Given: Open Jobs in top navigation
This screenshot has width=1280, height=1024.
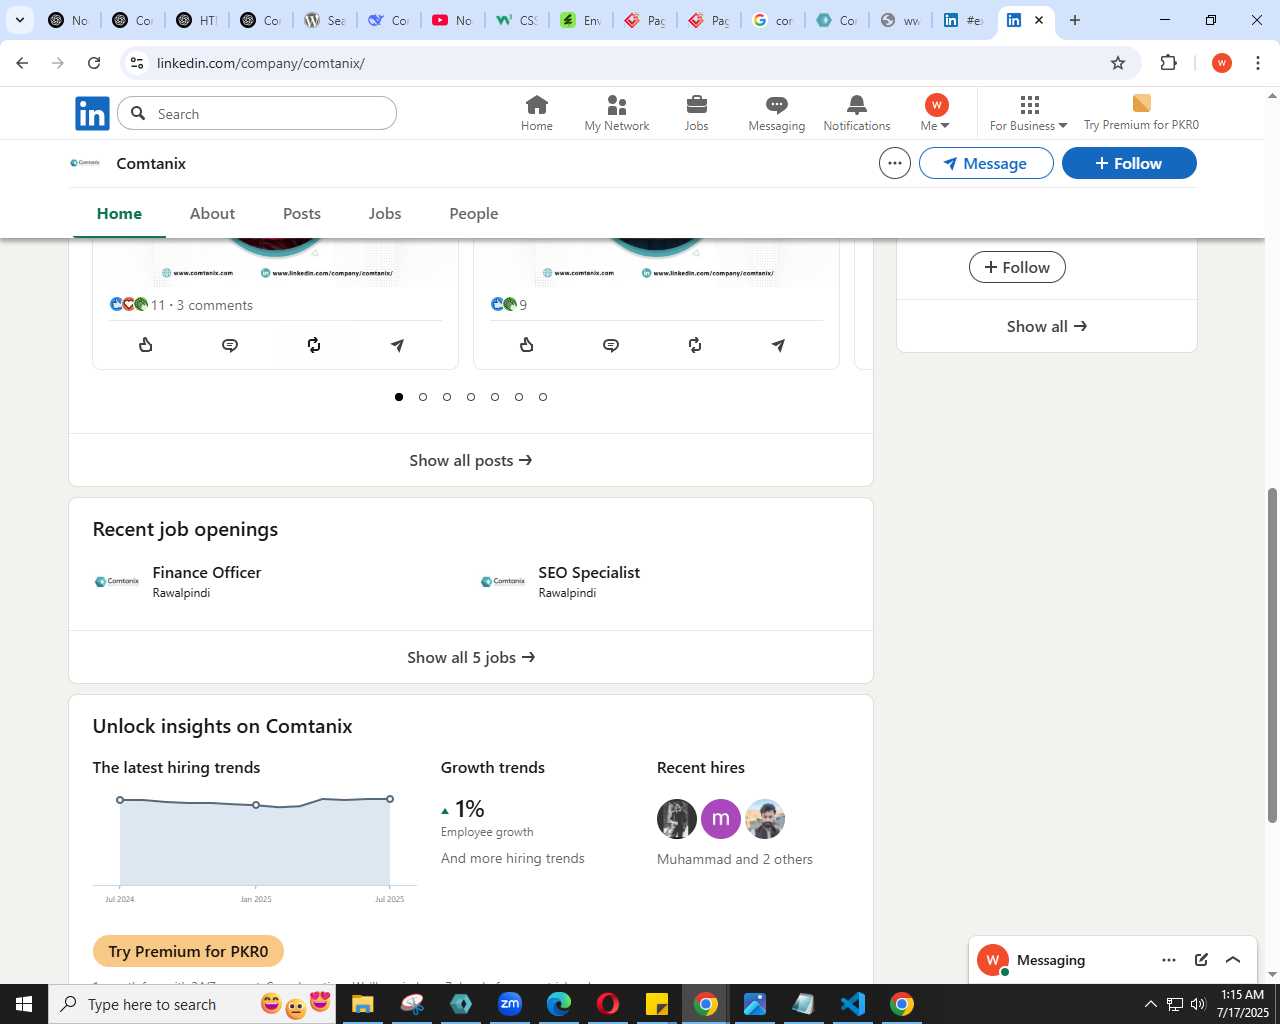Looking at the screenshot, I should [x=697, y=113].
